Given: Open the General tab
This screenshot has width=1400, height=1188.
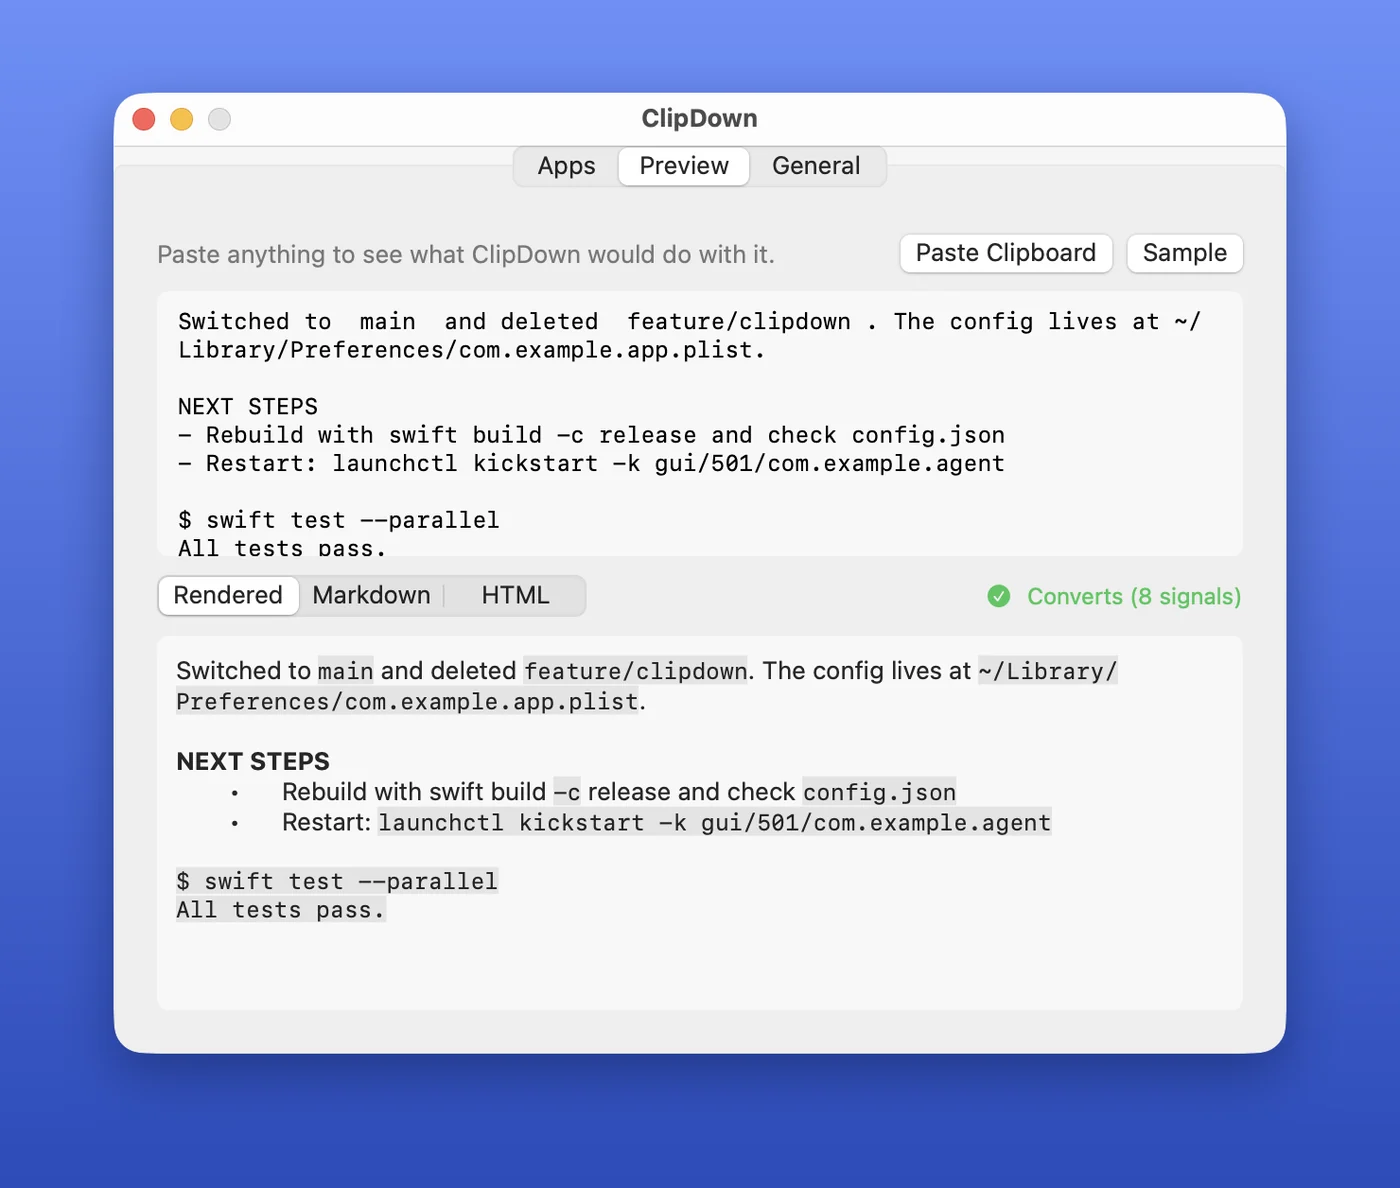Looking at the screenshot, I should (816, 166).
